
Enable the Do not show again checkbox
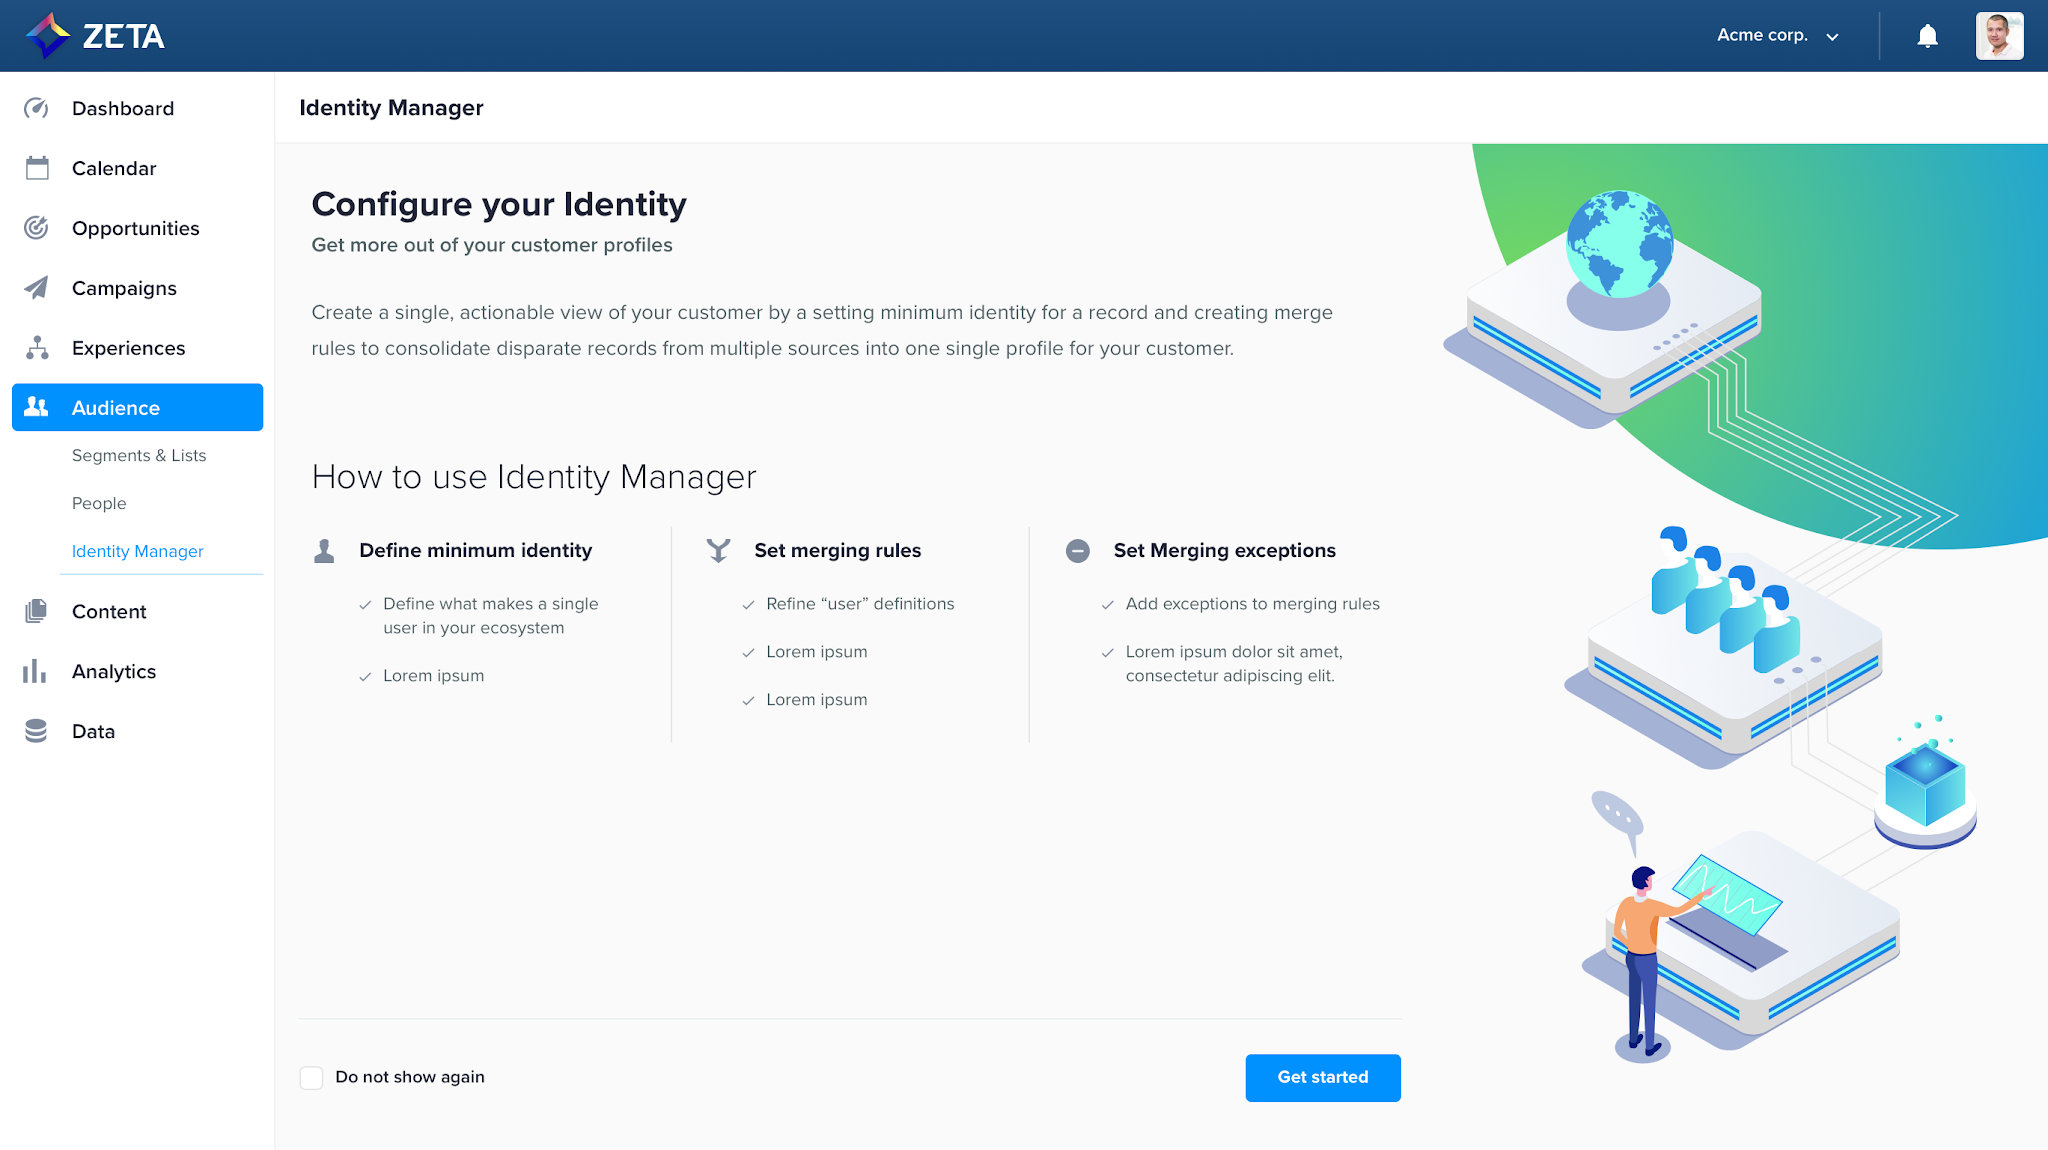[311, 1077]
